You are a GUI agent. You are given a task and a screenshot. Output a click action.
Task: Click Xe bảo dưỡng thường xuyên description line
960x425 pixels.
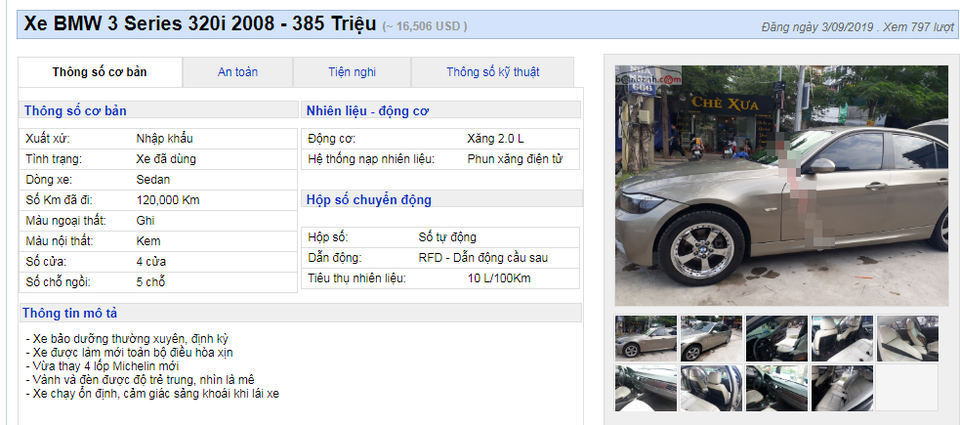click(x=127, y=339)
